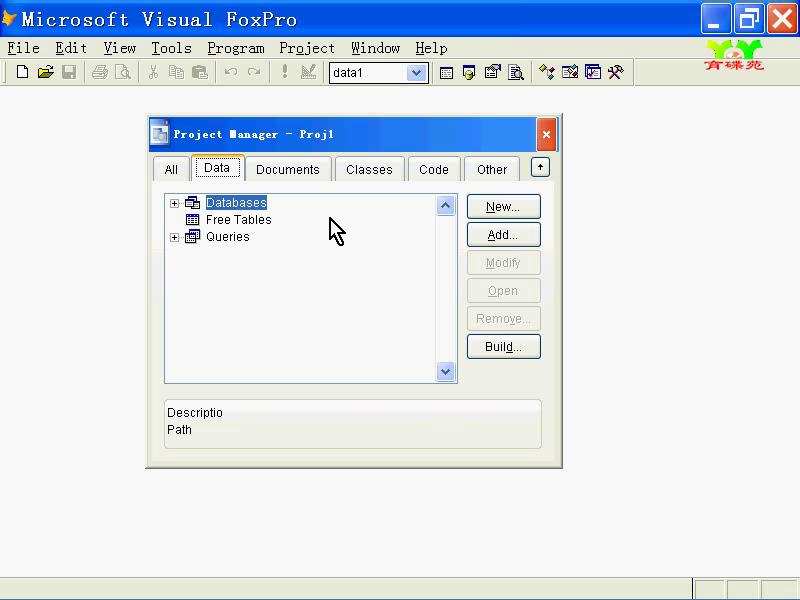Click the Cut scissors icon
Screen dimensions: 800x600
point(153,72)
